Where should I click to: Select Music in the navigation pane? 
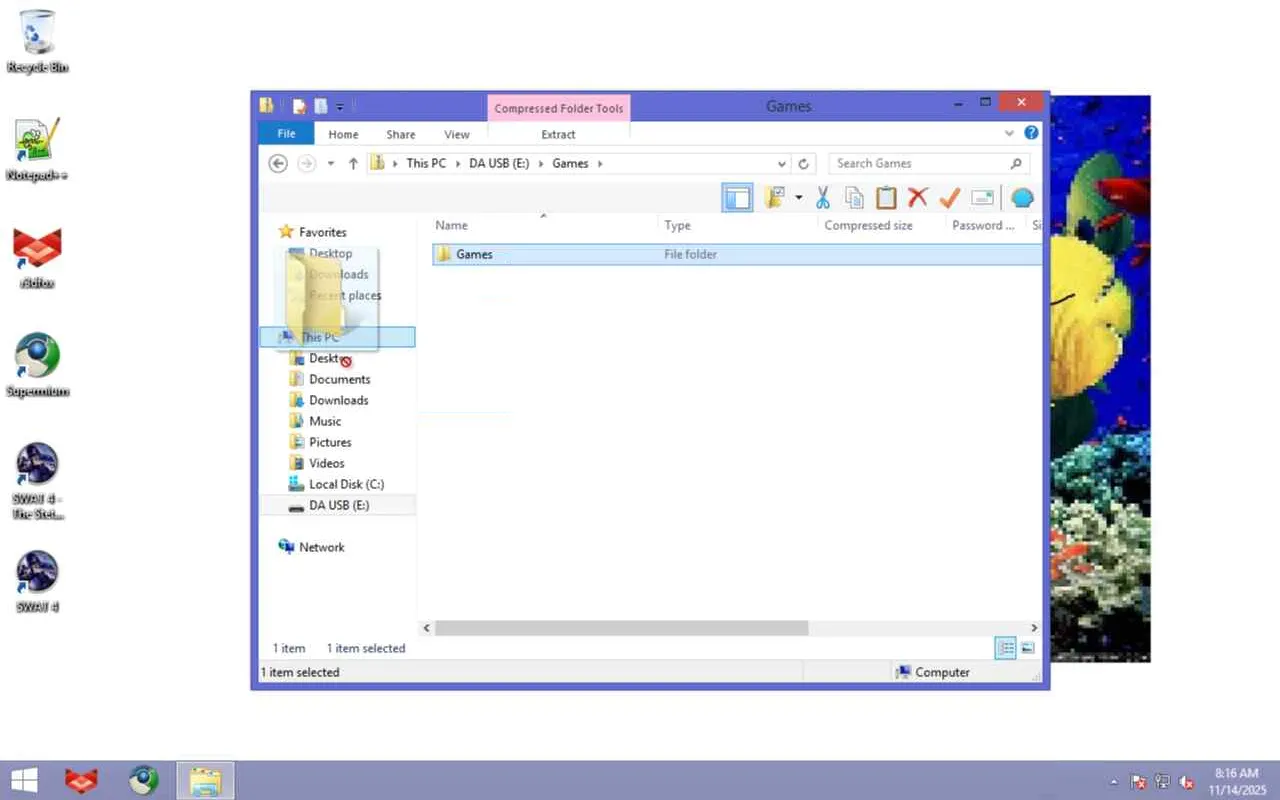pyautogui.click(x=325, y=421)
